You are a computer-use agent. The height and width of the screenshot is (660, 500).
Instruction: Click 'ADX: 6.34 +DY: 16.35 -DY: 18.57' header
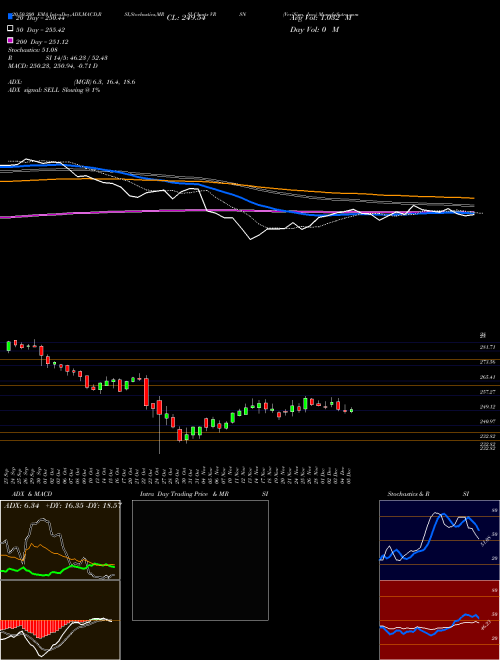pos(63,506)
